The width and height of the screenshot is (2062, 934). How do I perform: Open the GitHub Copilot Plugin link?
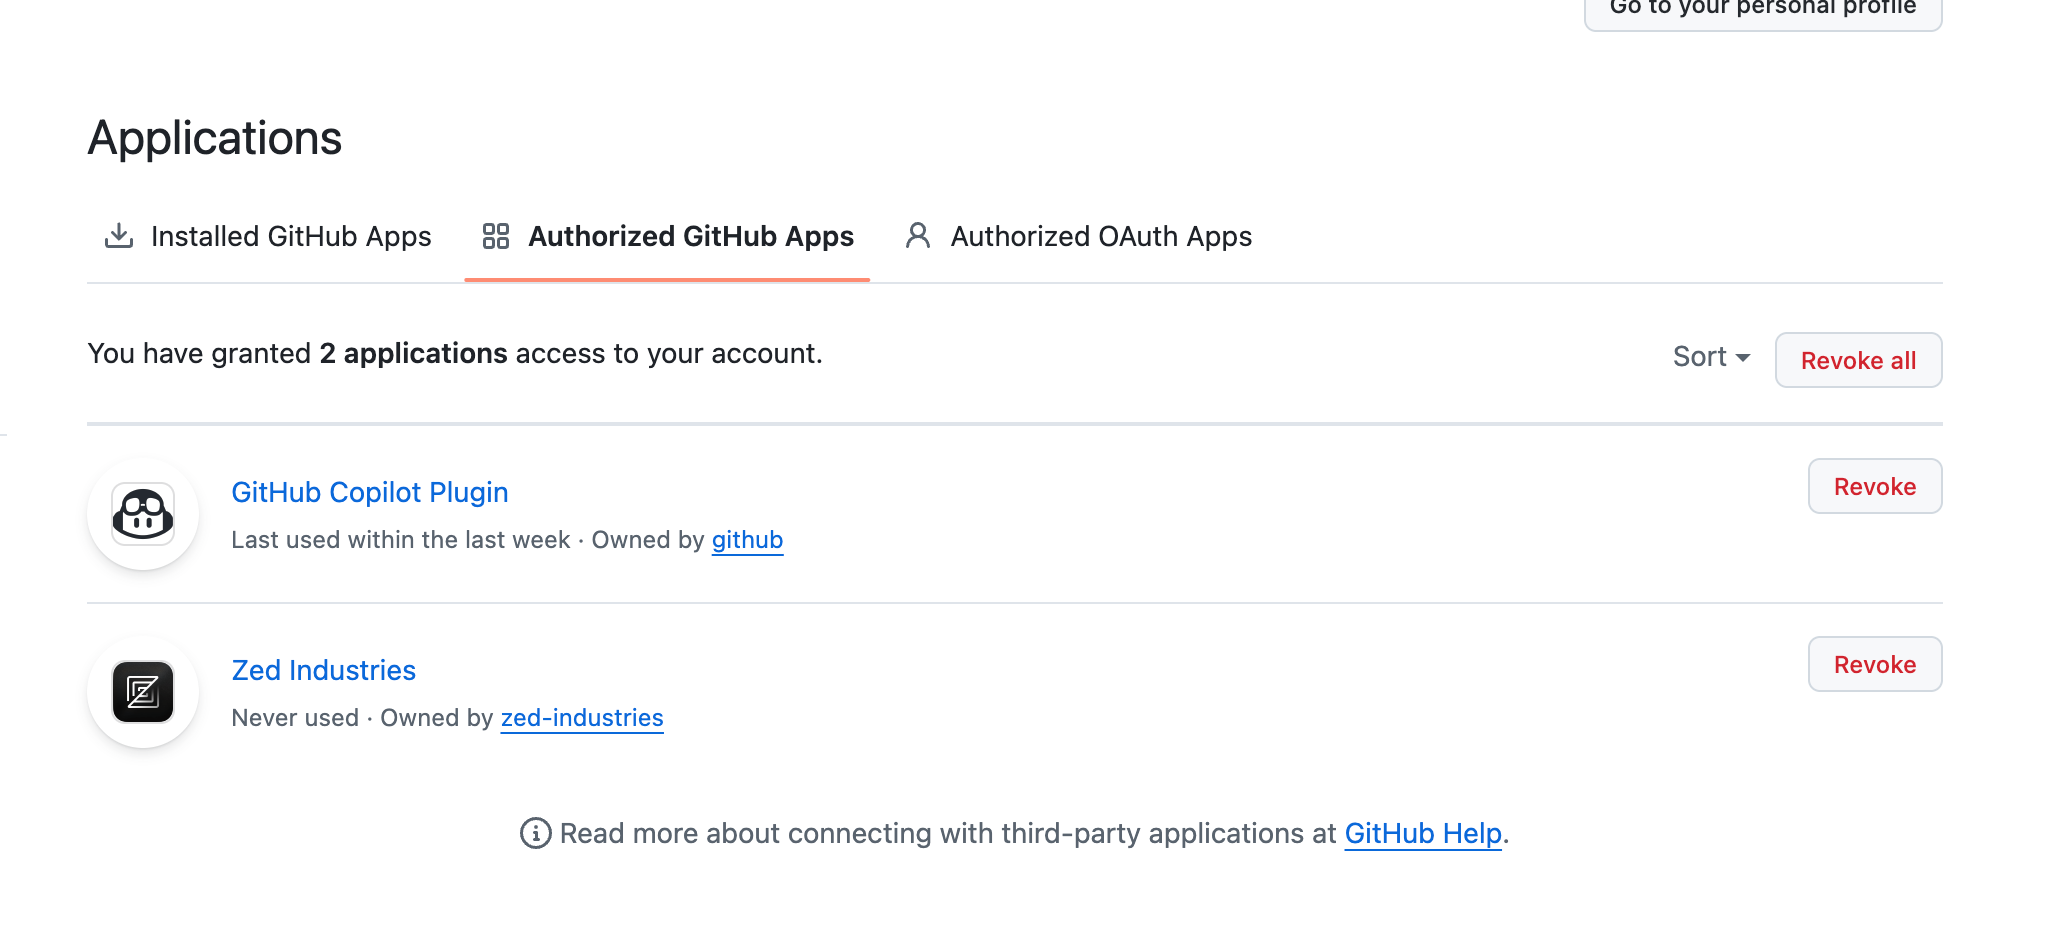370,492
